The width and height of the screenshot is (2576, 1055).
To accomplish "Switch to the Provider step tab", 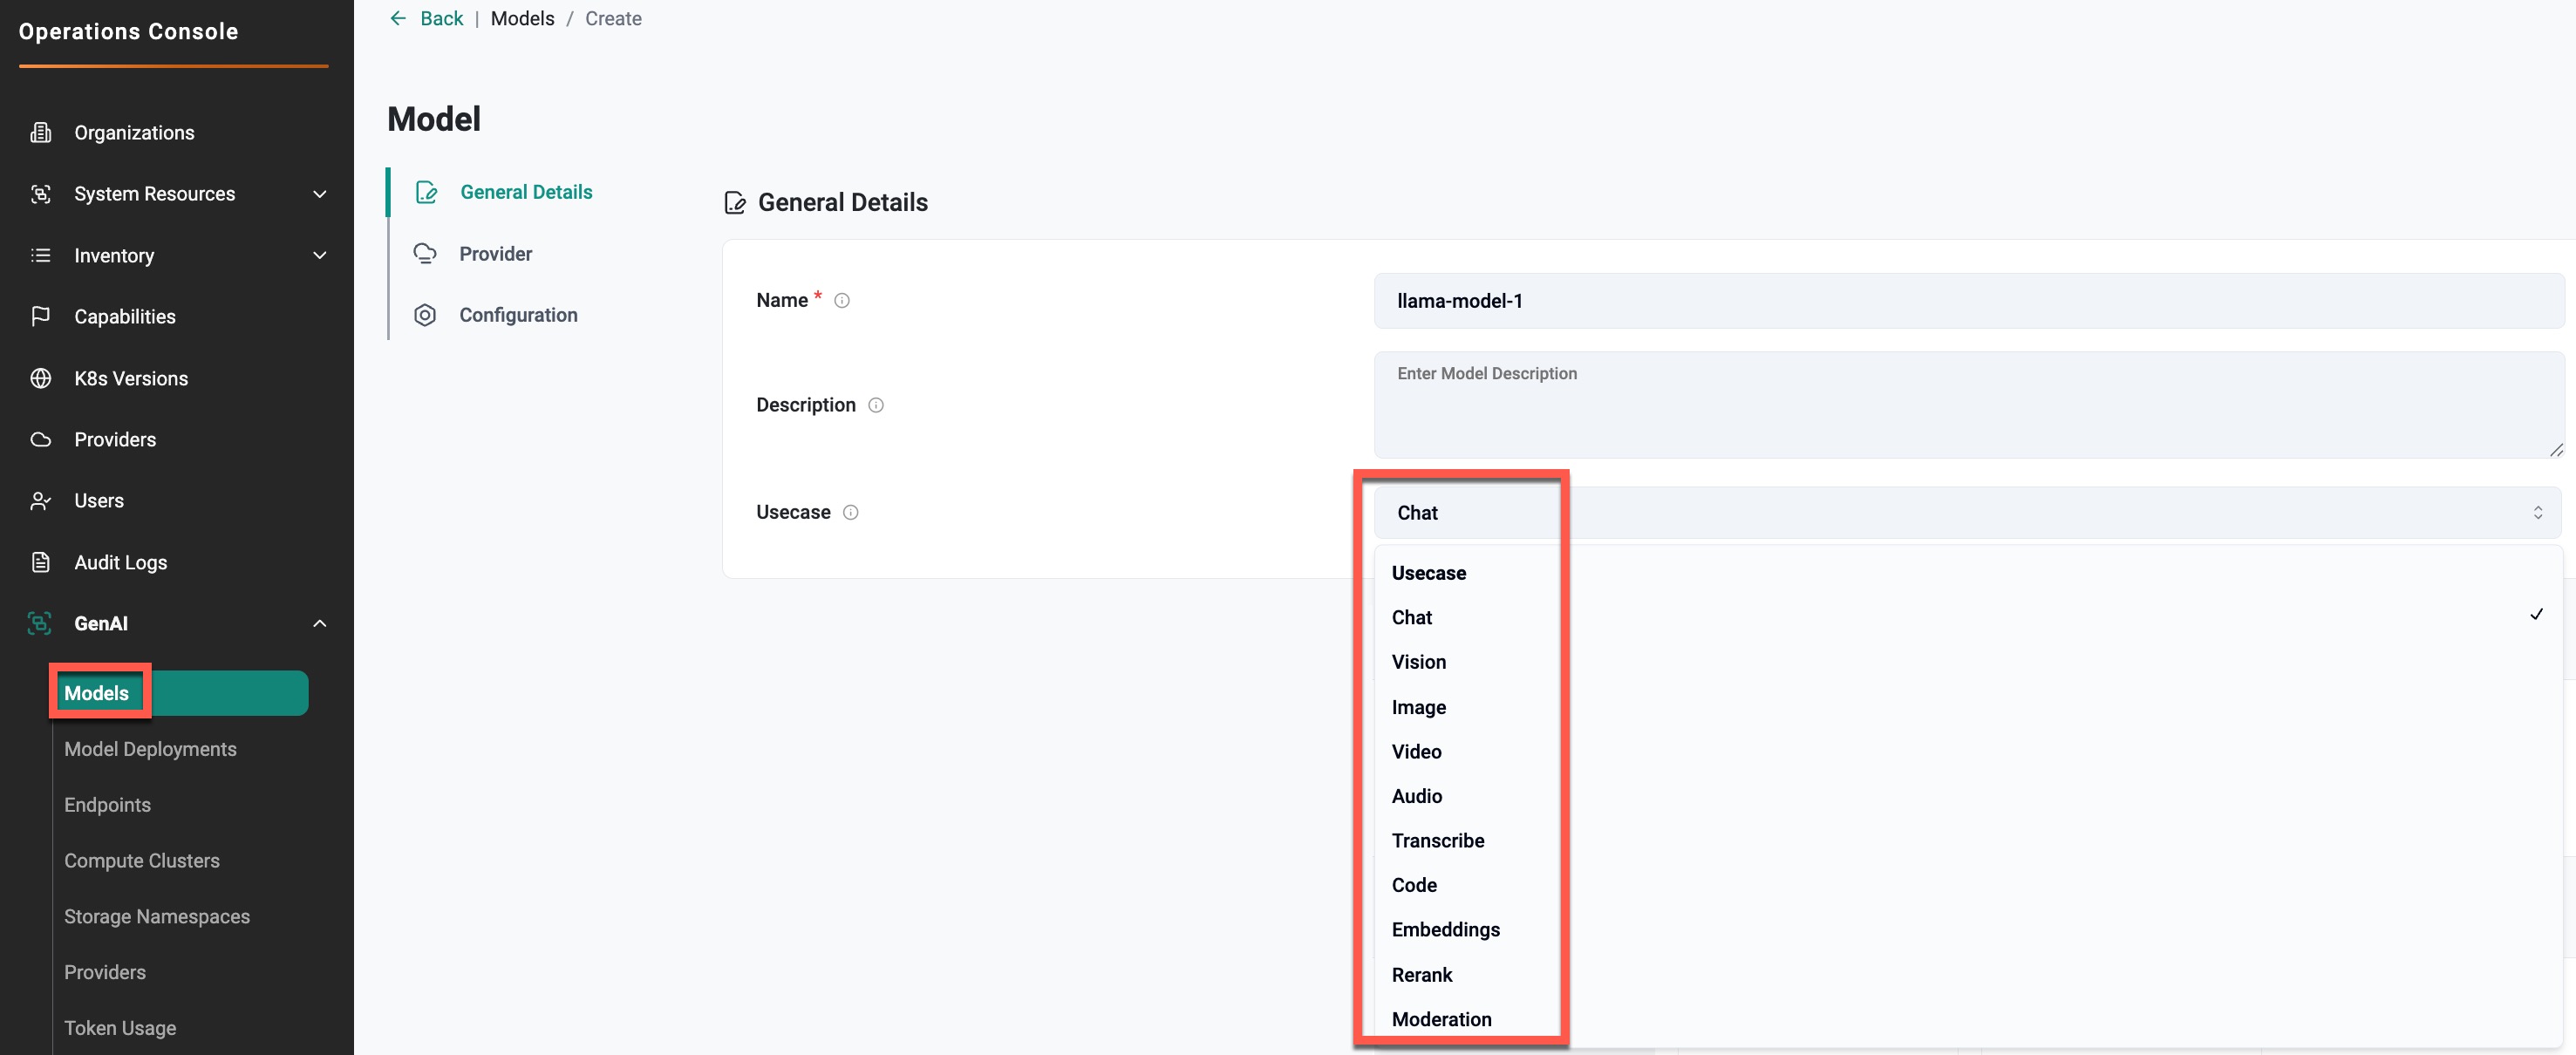I will (x=495, y=254).
